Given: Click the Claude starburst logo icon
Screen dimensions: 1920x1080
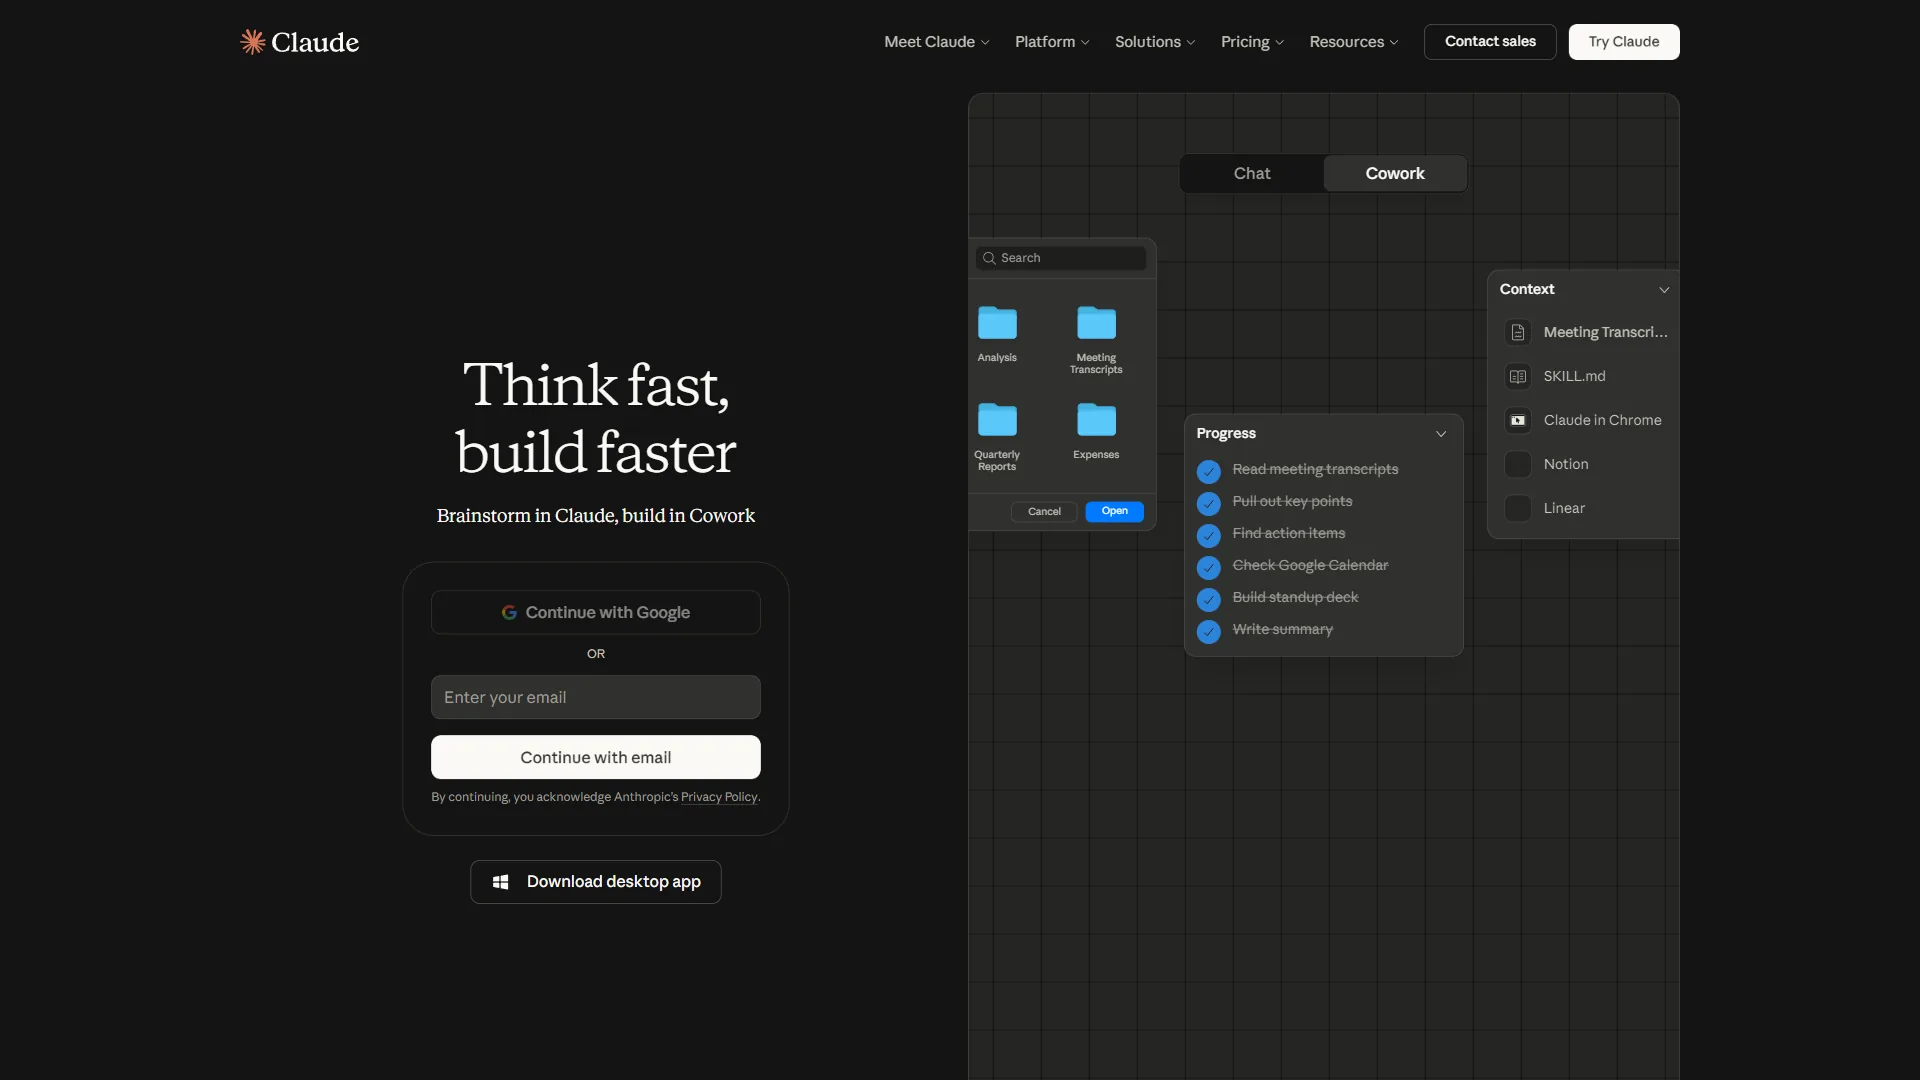Looking at the screenshot, I should (x=253, y=41).
